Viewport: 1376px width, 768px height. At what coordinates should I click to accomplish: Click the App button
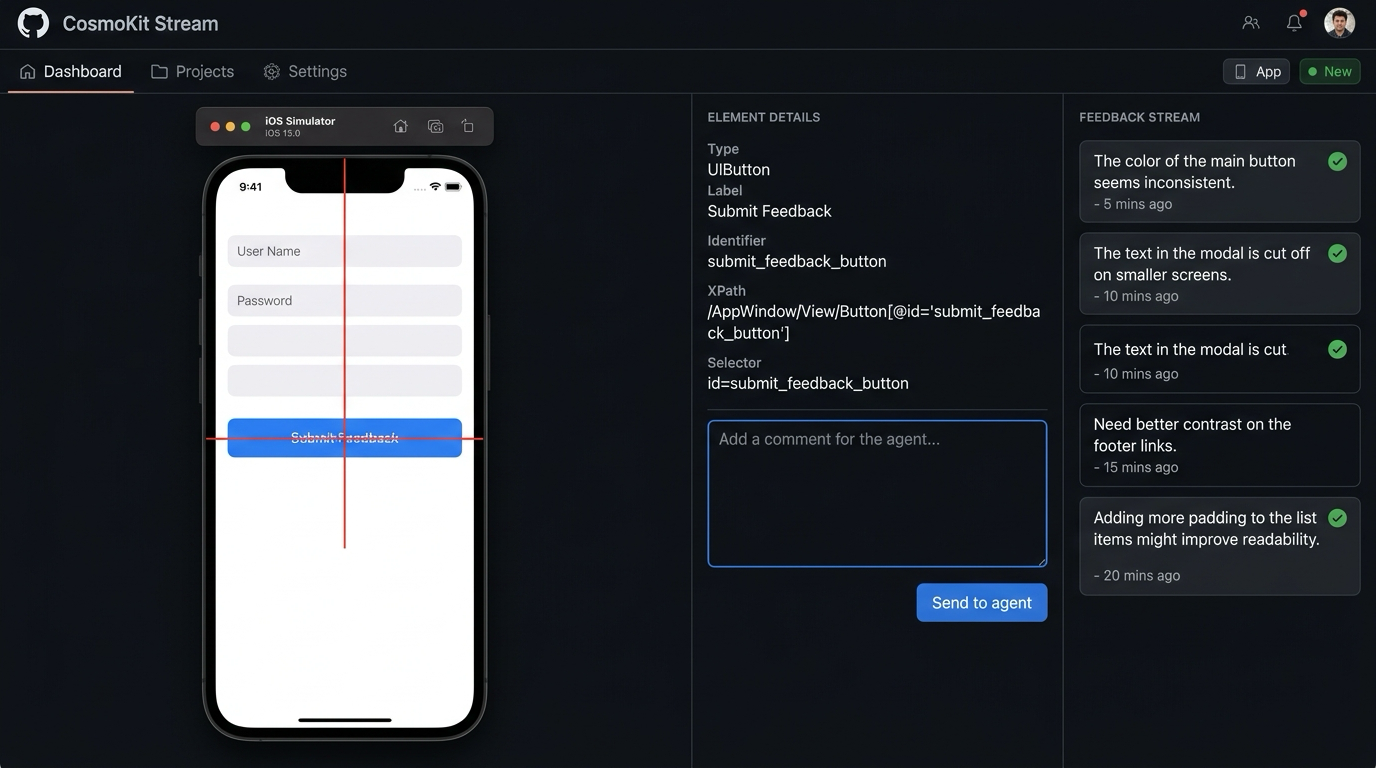1257,71
